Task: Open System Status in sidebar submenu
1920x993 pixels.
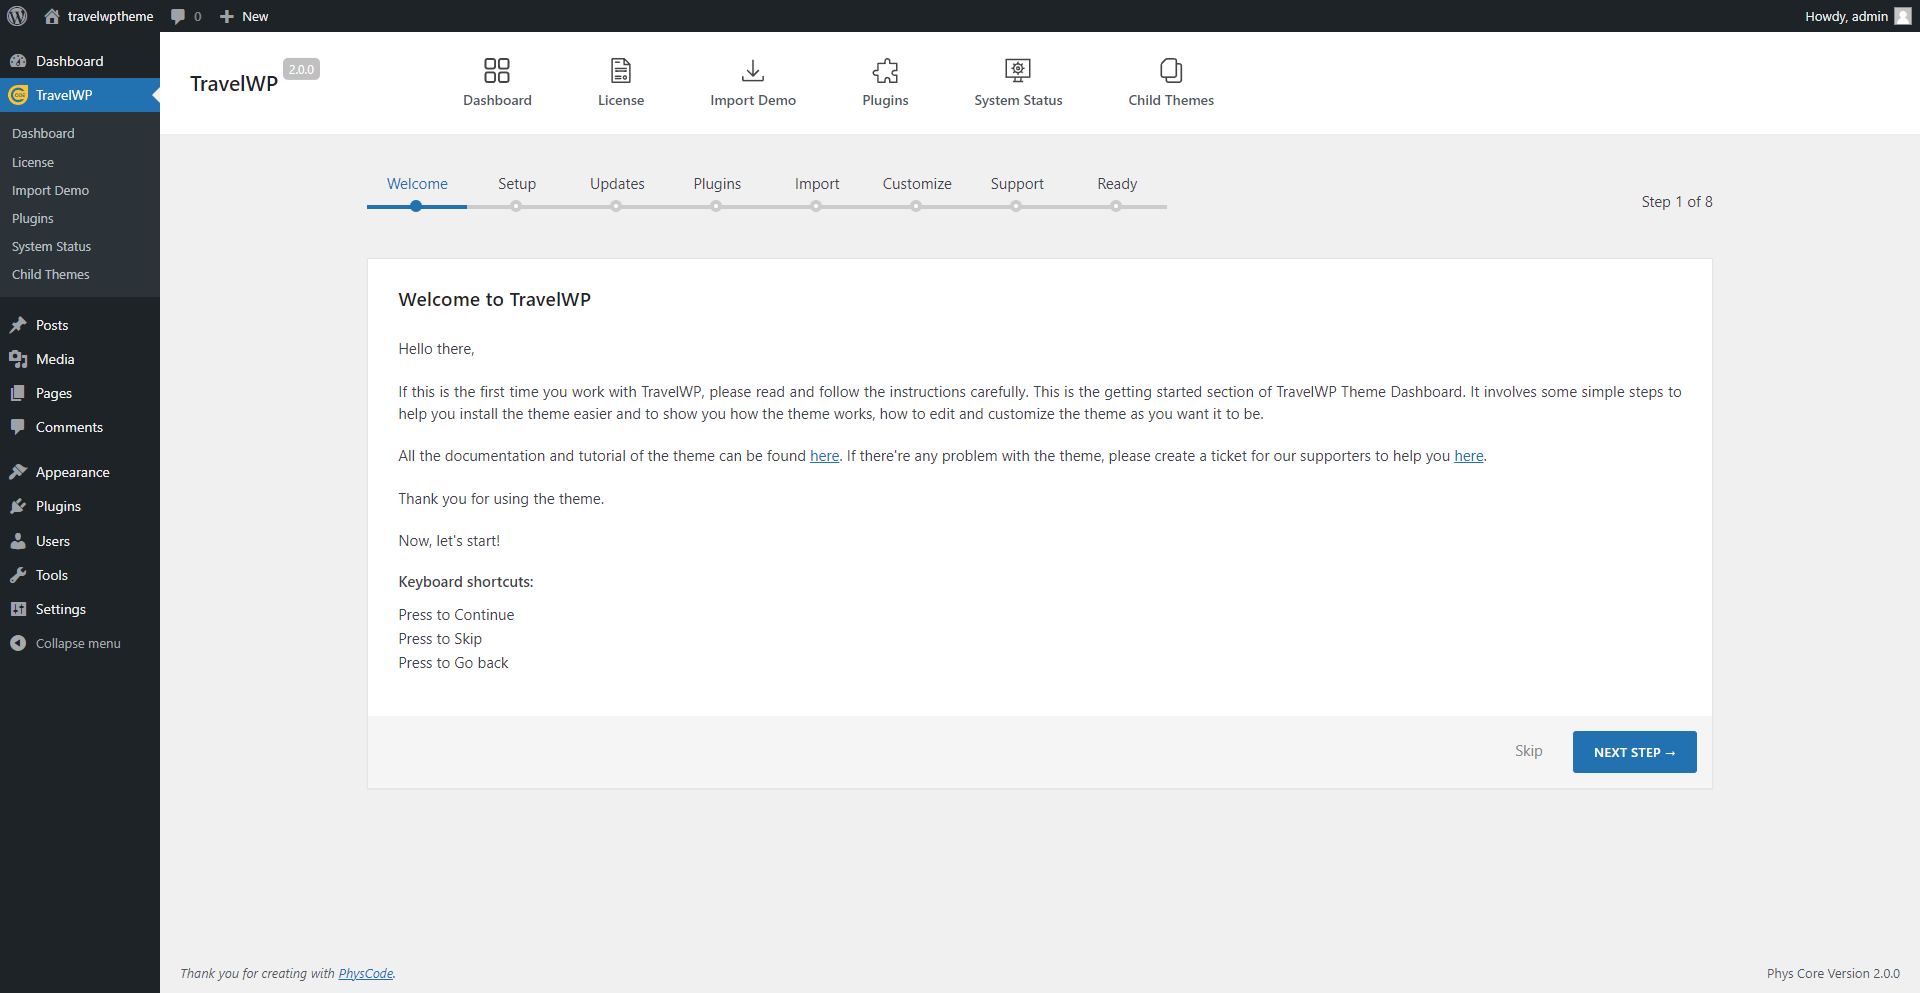Action: click(x=51, y=246)
